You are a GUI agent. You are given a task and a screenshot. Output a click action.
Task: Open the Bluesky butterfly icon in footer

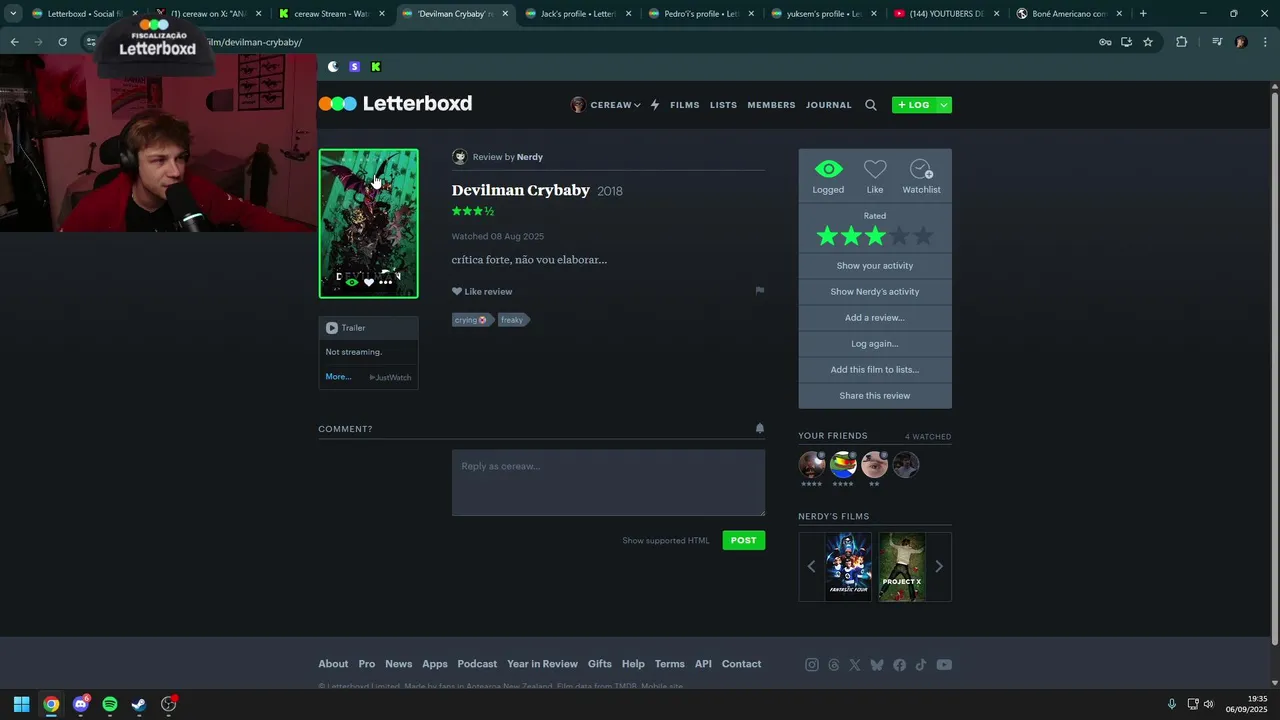877,665
